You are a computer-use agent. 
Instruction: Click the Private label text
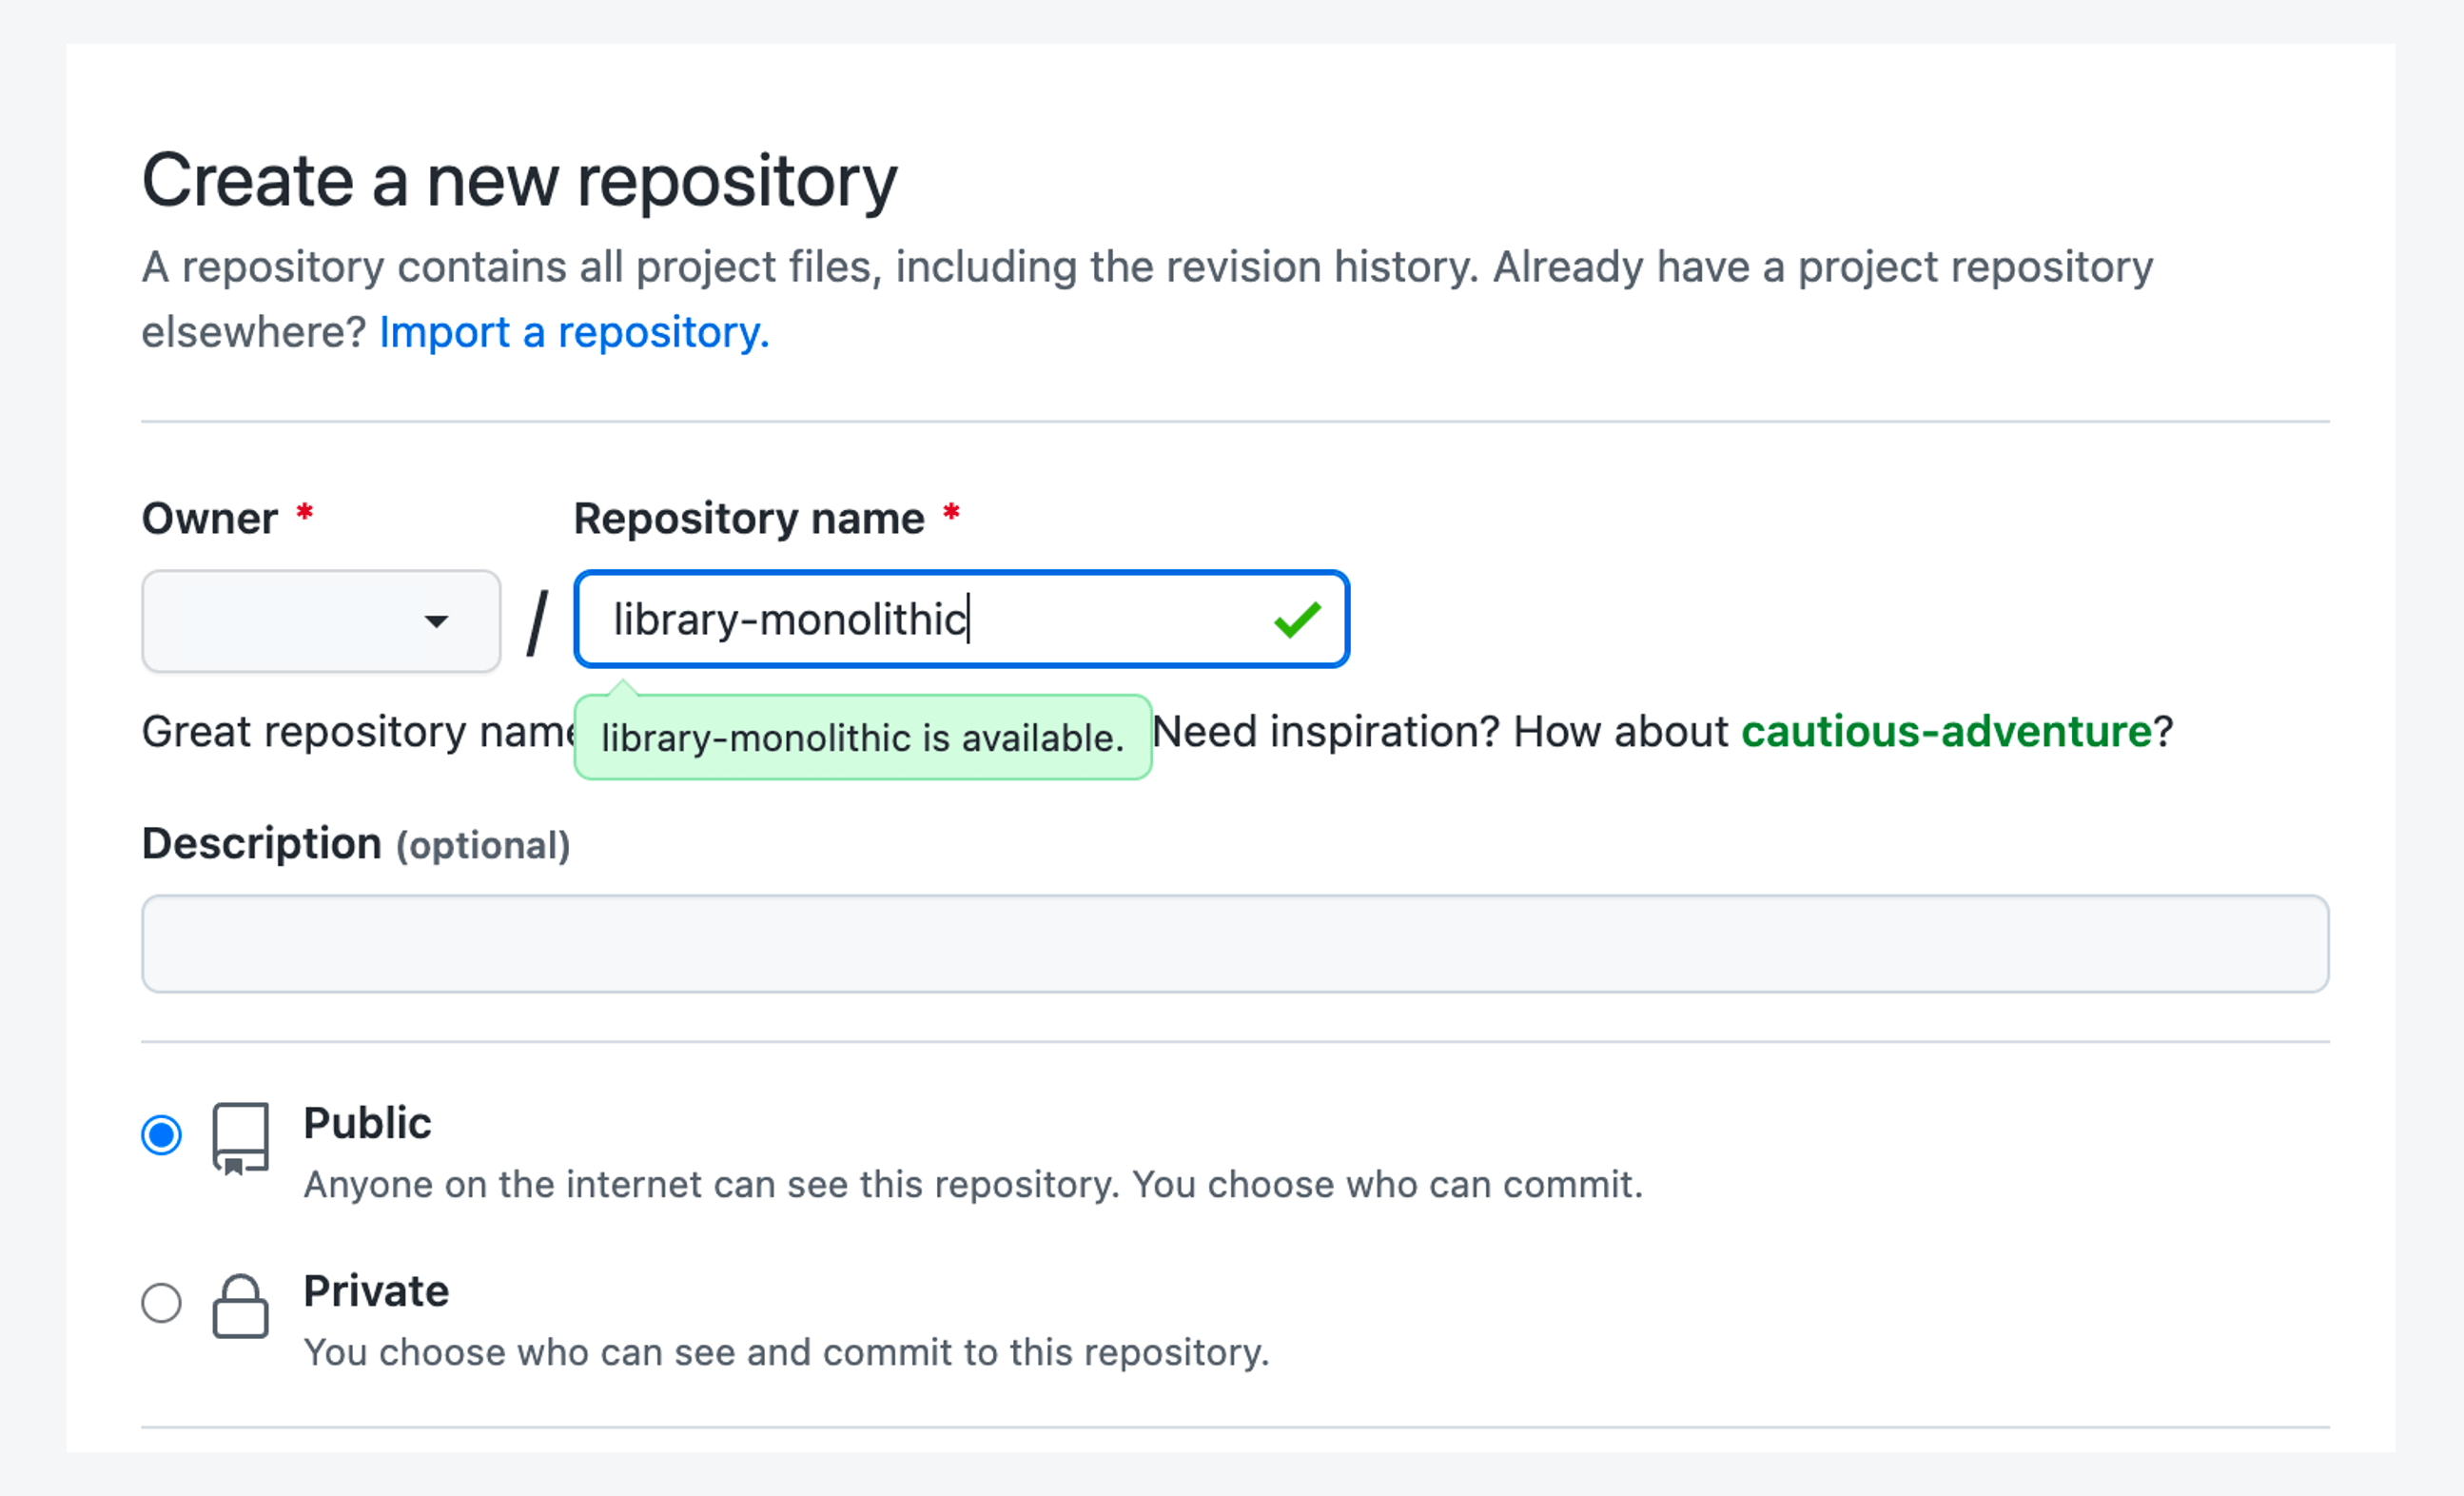[x=376, y=1291]
